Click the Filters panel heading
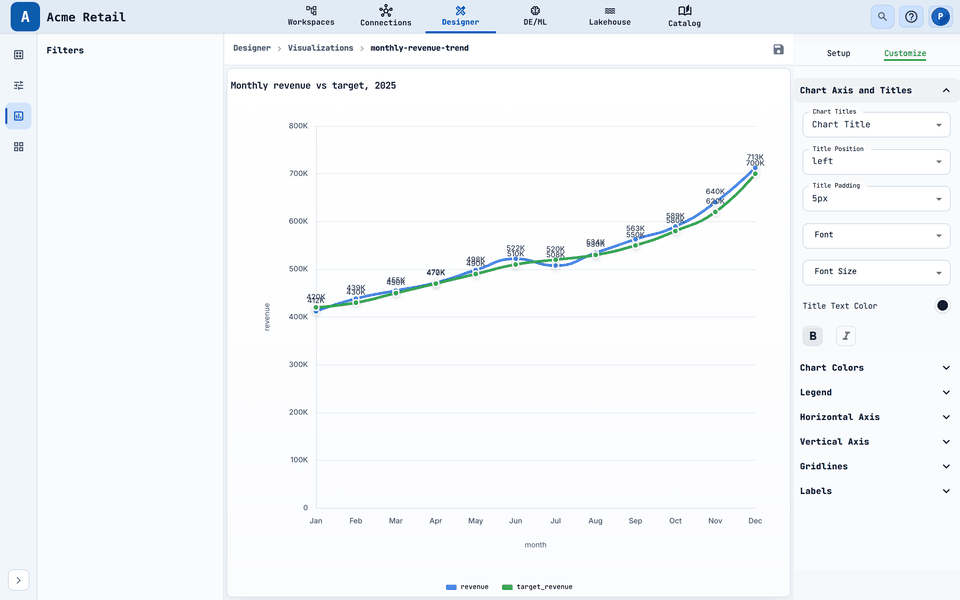Viewport: 960px width, 600px height. click(65, 50)
